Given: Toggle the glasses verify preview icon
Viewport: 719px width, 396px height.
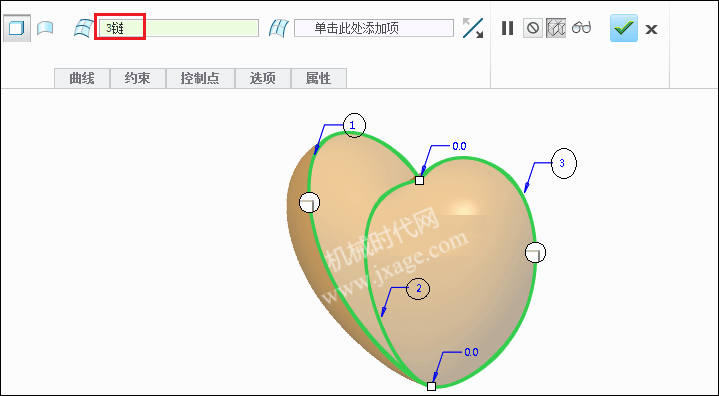Looking at the screenshot, I should (581, 28).
